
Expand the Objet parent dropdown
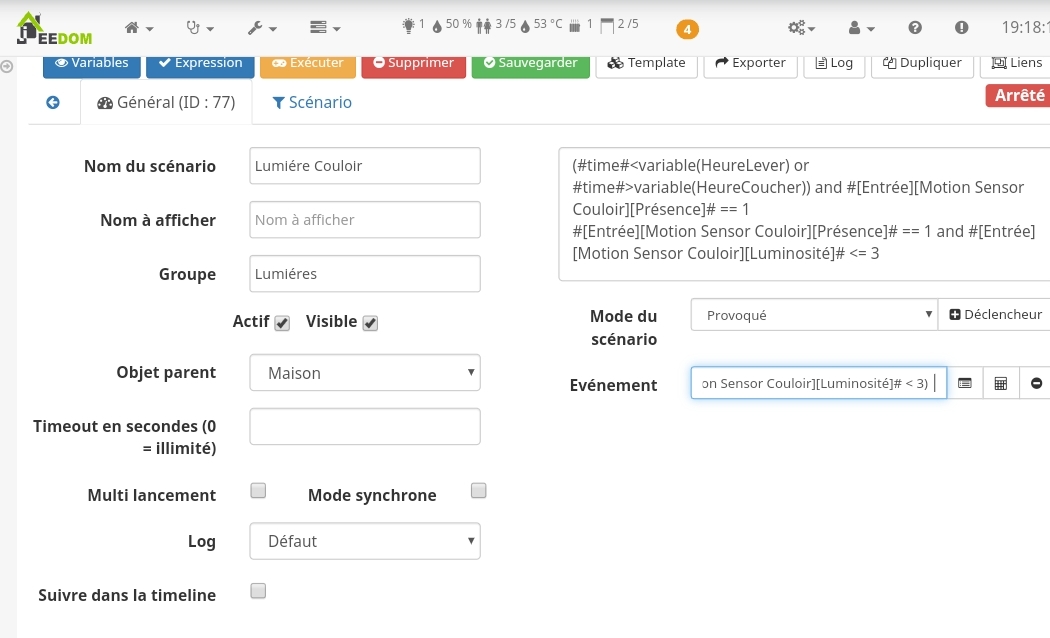click(x=365, y=373)
